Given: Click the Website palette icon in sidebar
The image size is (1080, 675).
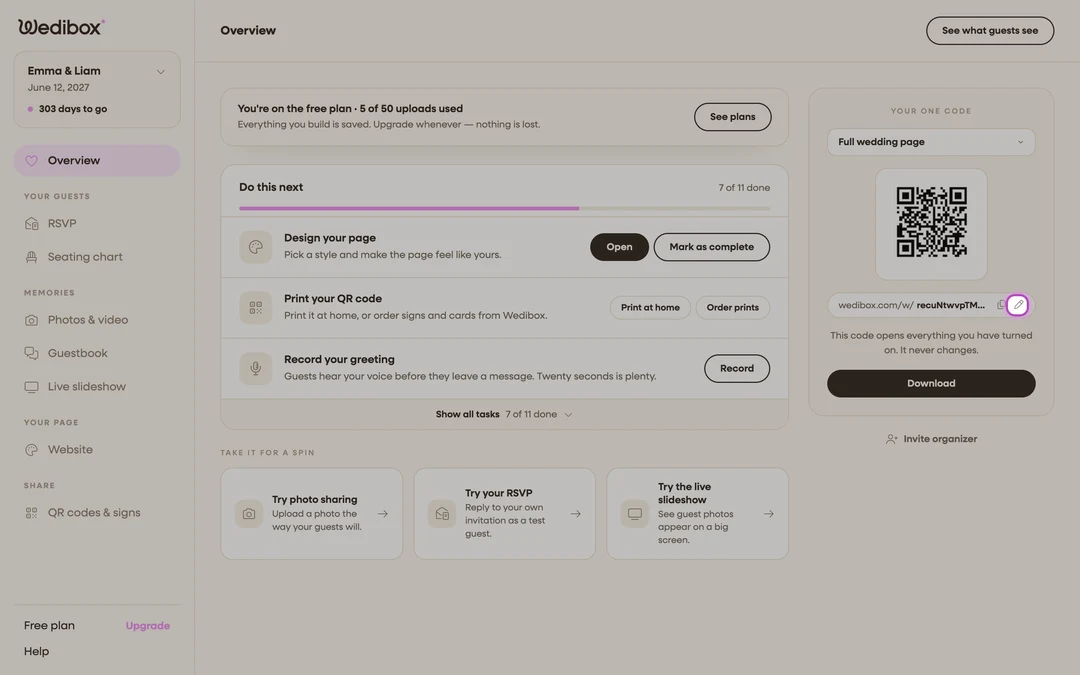Looking at the screenshot, I should (x=32, y=450).
